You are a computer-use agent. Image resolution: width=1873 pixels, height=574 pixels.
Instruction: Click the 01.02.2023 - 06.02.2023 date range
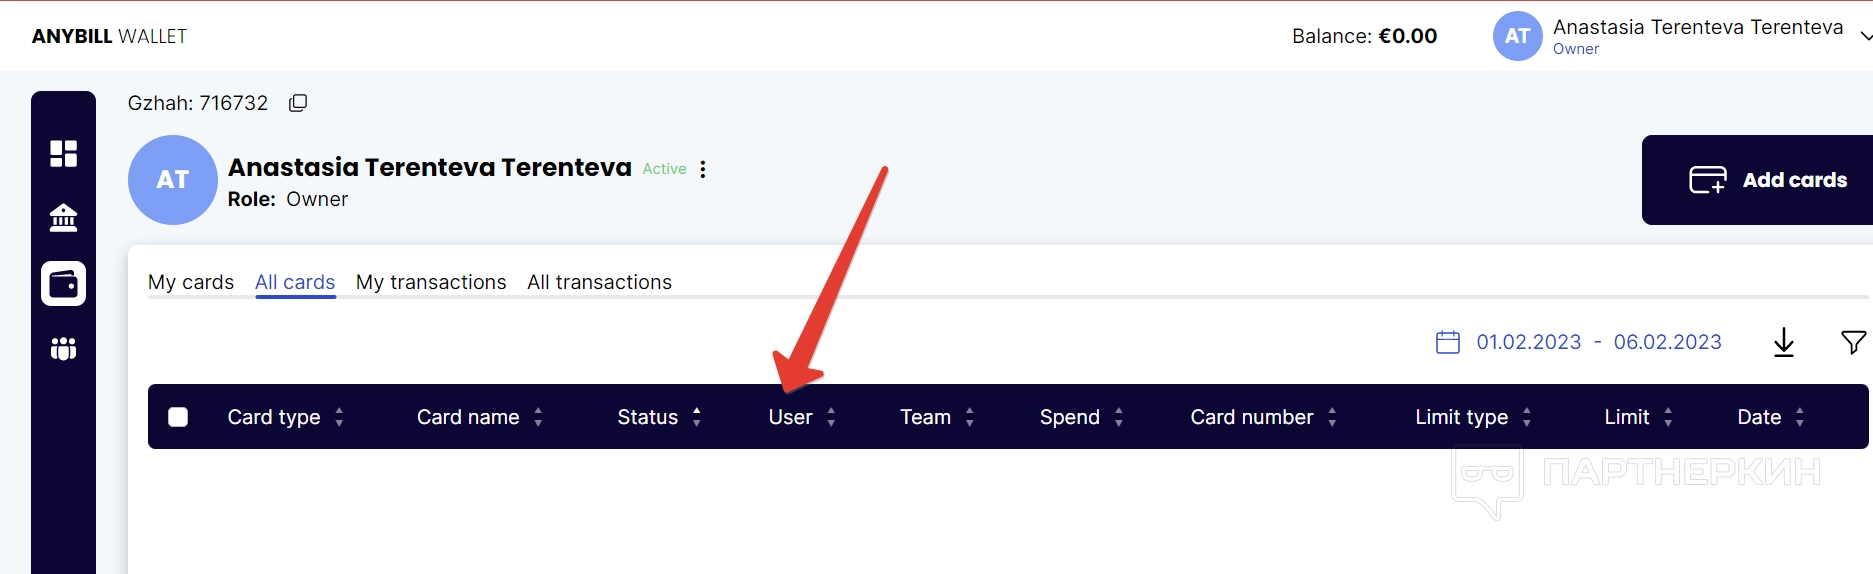(1598, 342)
